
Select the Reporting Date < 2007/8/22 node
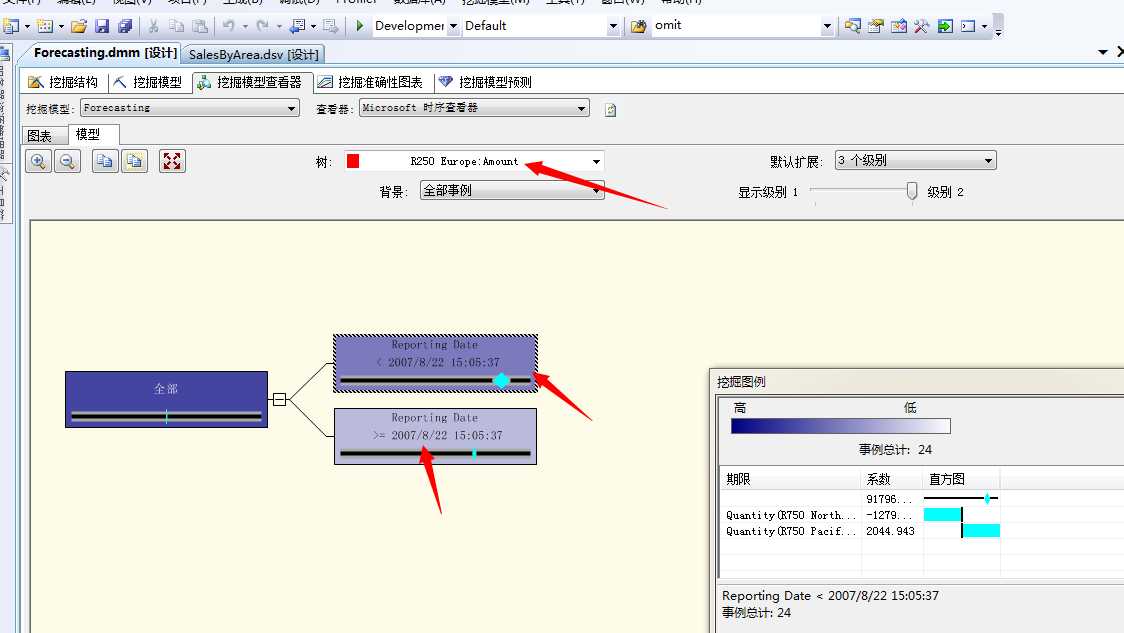435,363
